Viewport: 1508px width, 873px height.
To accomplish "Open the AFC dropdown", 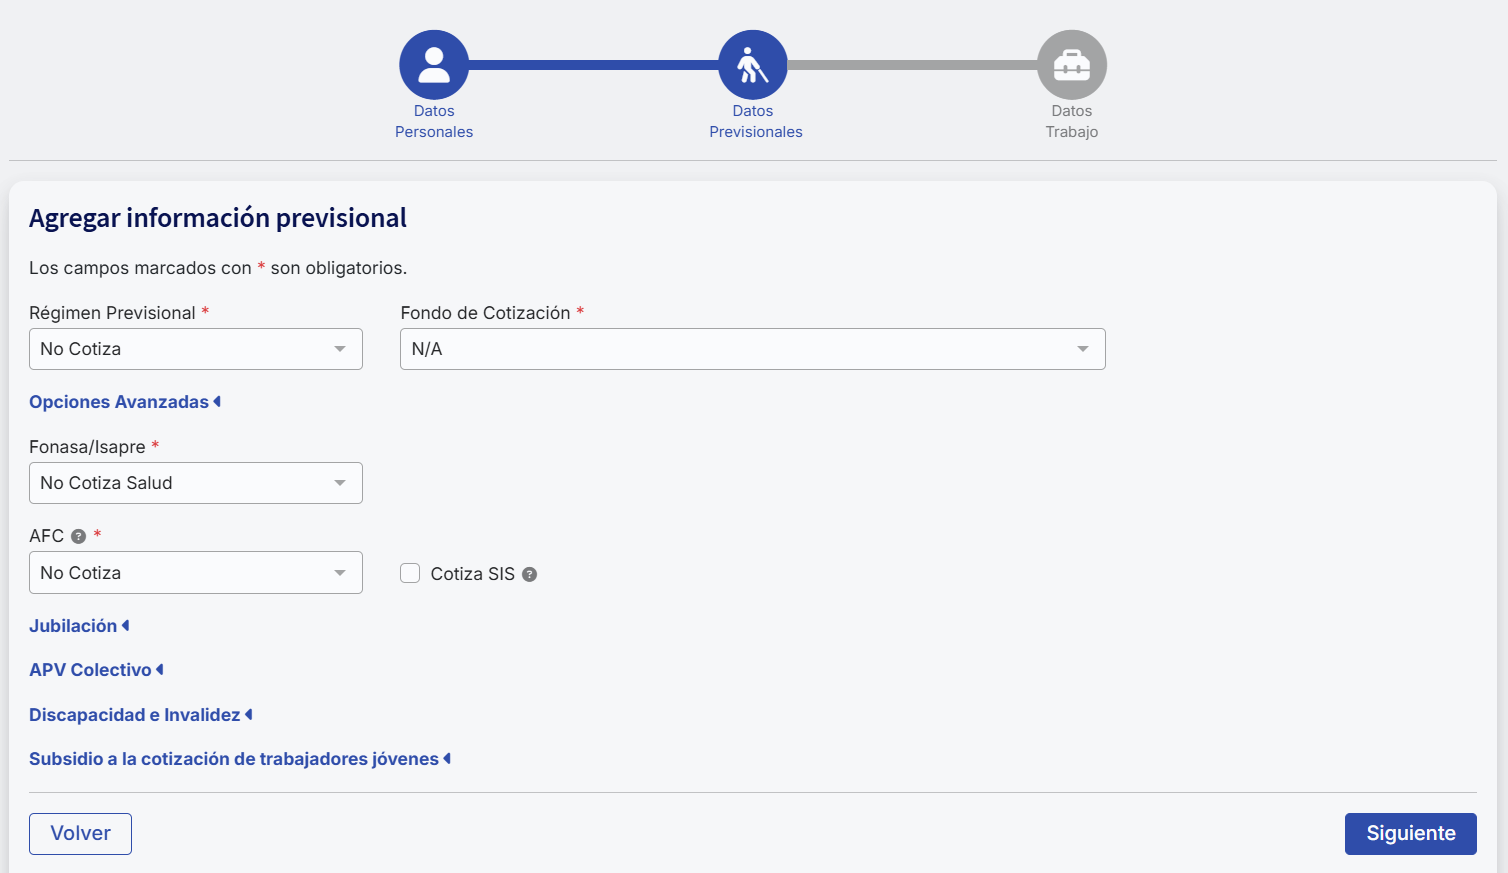I will (x=196, y=573).
